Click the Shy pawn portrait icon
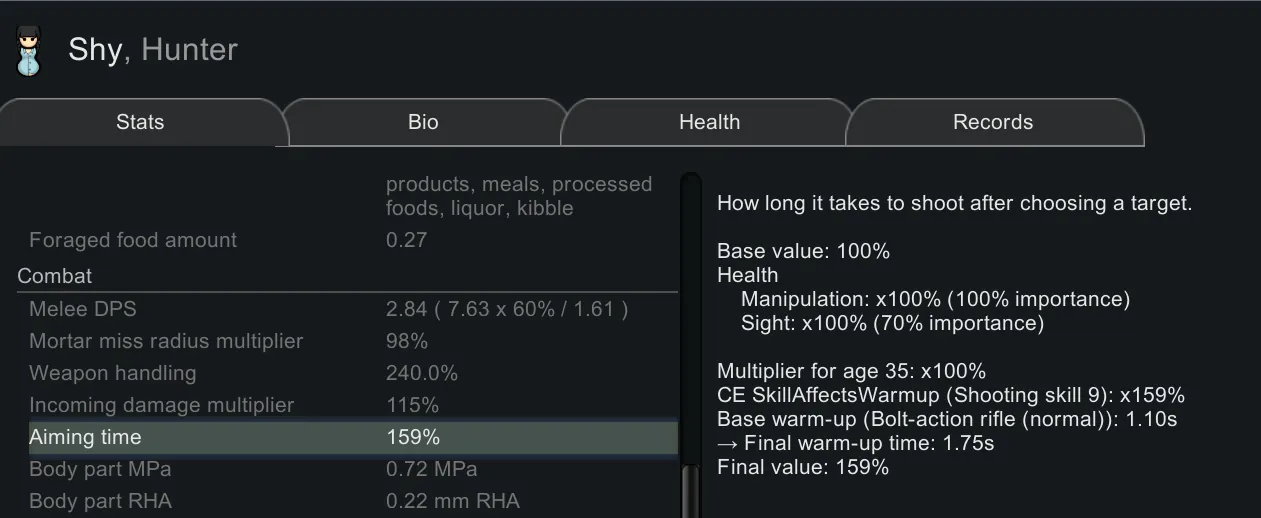Image resolution: width=1261 pixels, height=518 pixels. [x=28, y=51]
